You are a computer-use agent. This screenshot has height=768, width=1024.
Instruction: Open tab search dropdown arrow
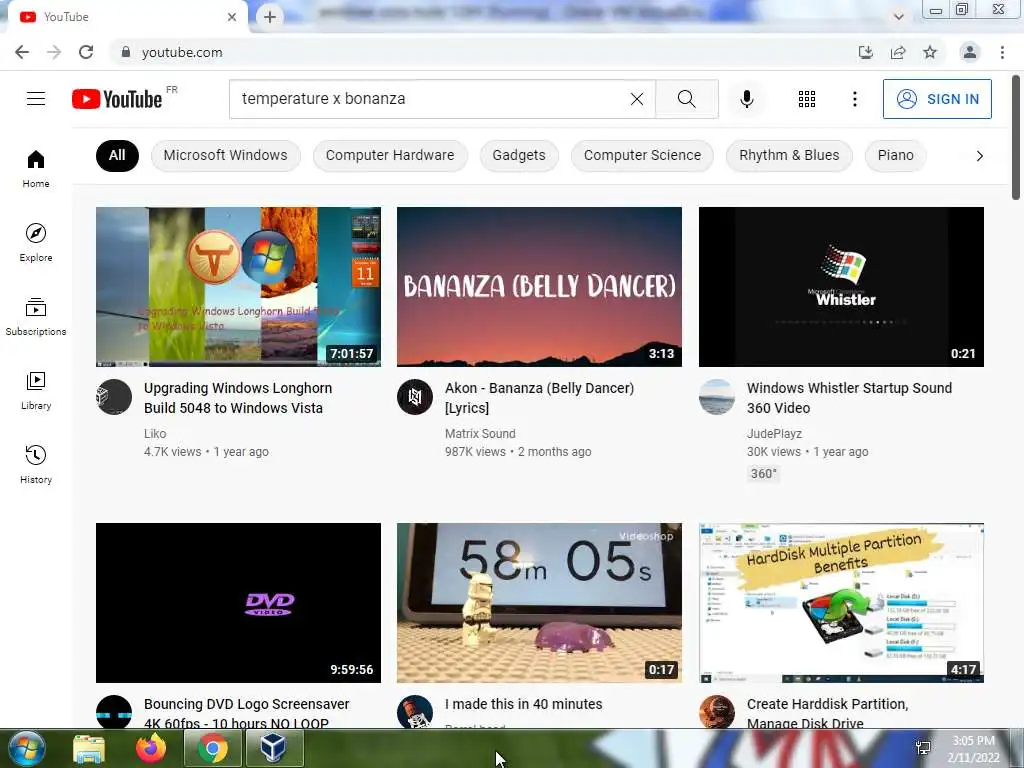pos(899,17)
